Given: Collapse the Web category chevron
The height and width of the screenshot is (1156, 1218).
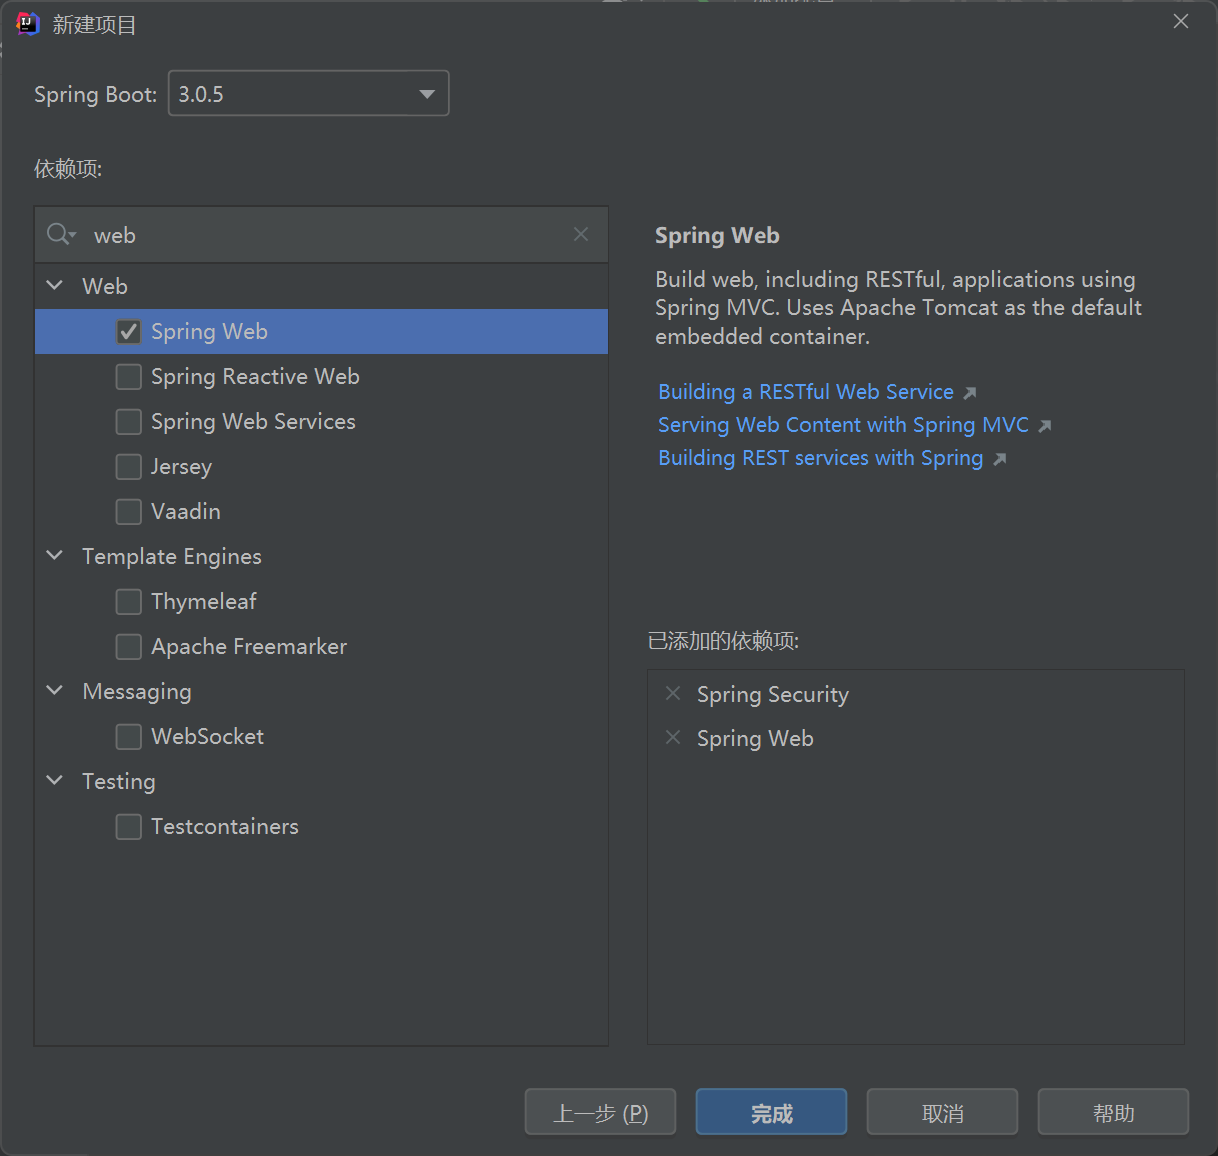Looking at the screenshot, I should point(55,285).
